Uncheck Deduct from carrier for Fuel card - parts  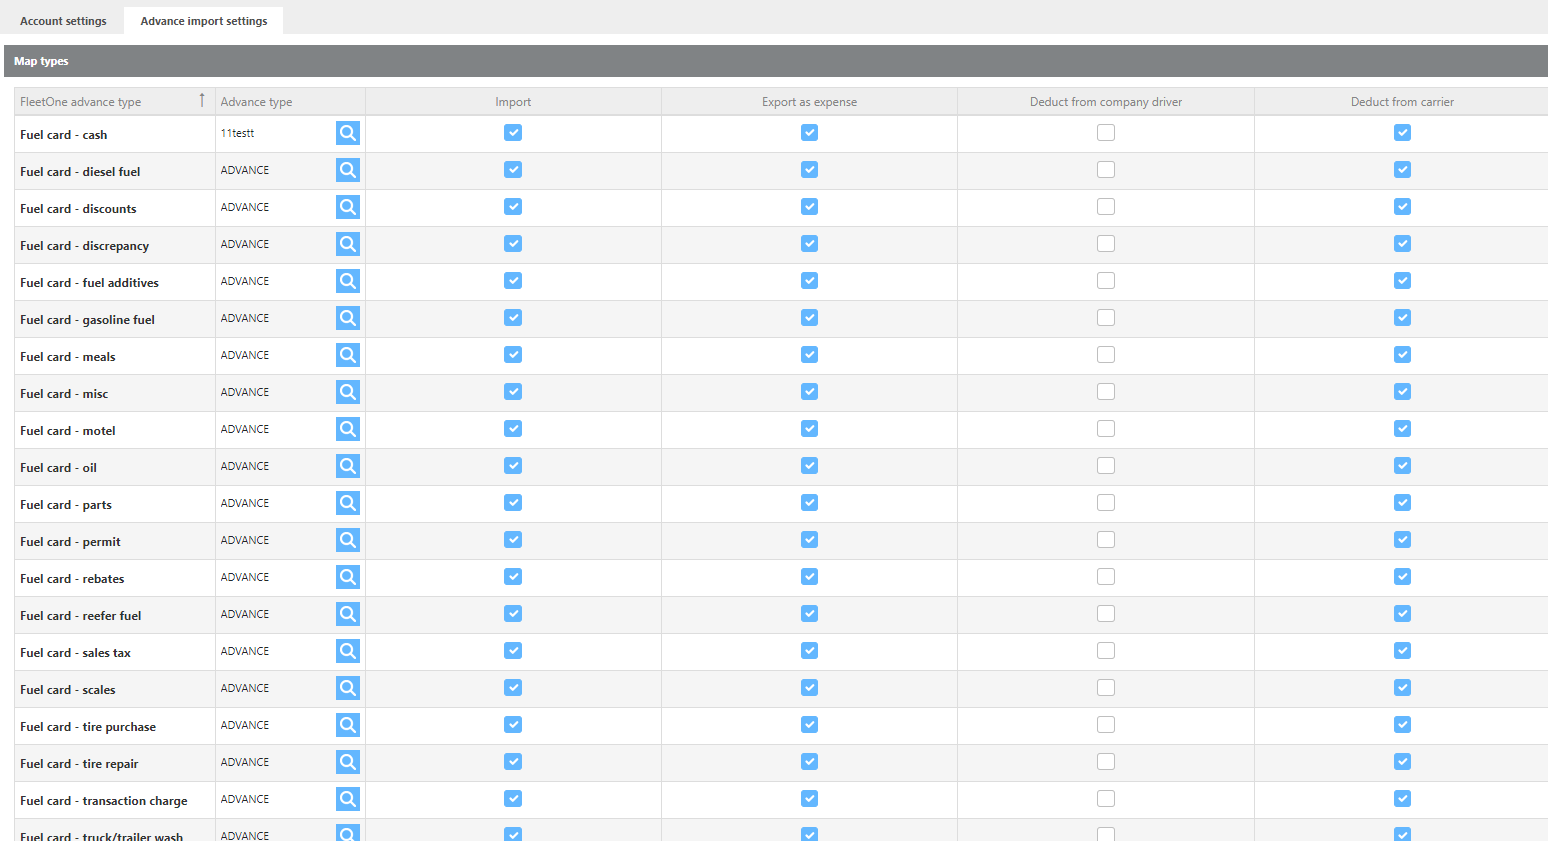[x=1402, y=503]
